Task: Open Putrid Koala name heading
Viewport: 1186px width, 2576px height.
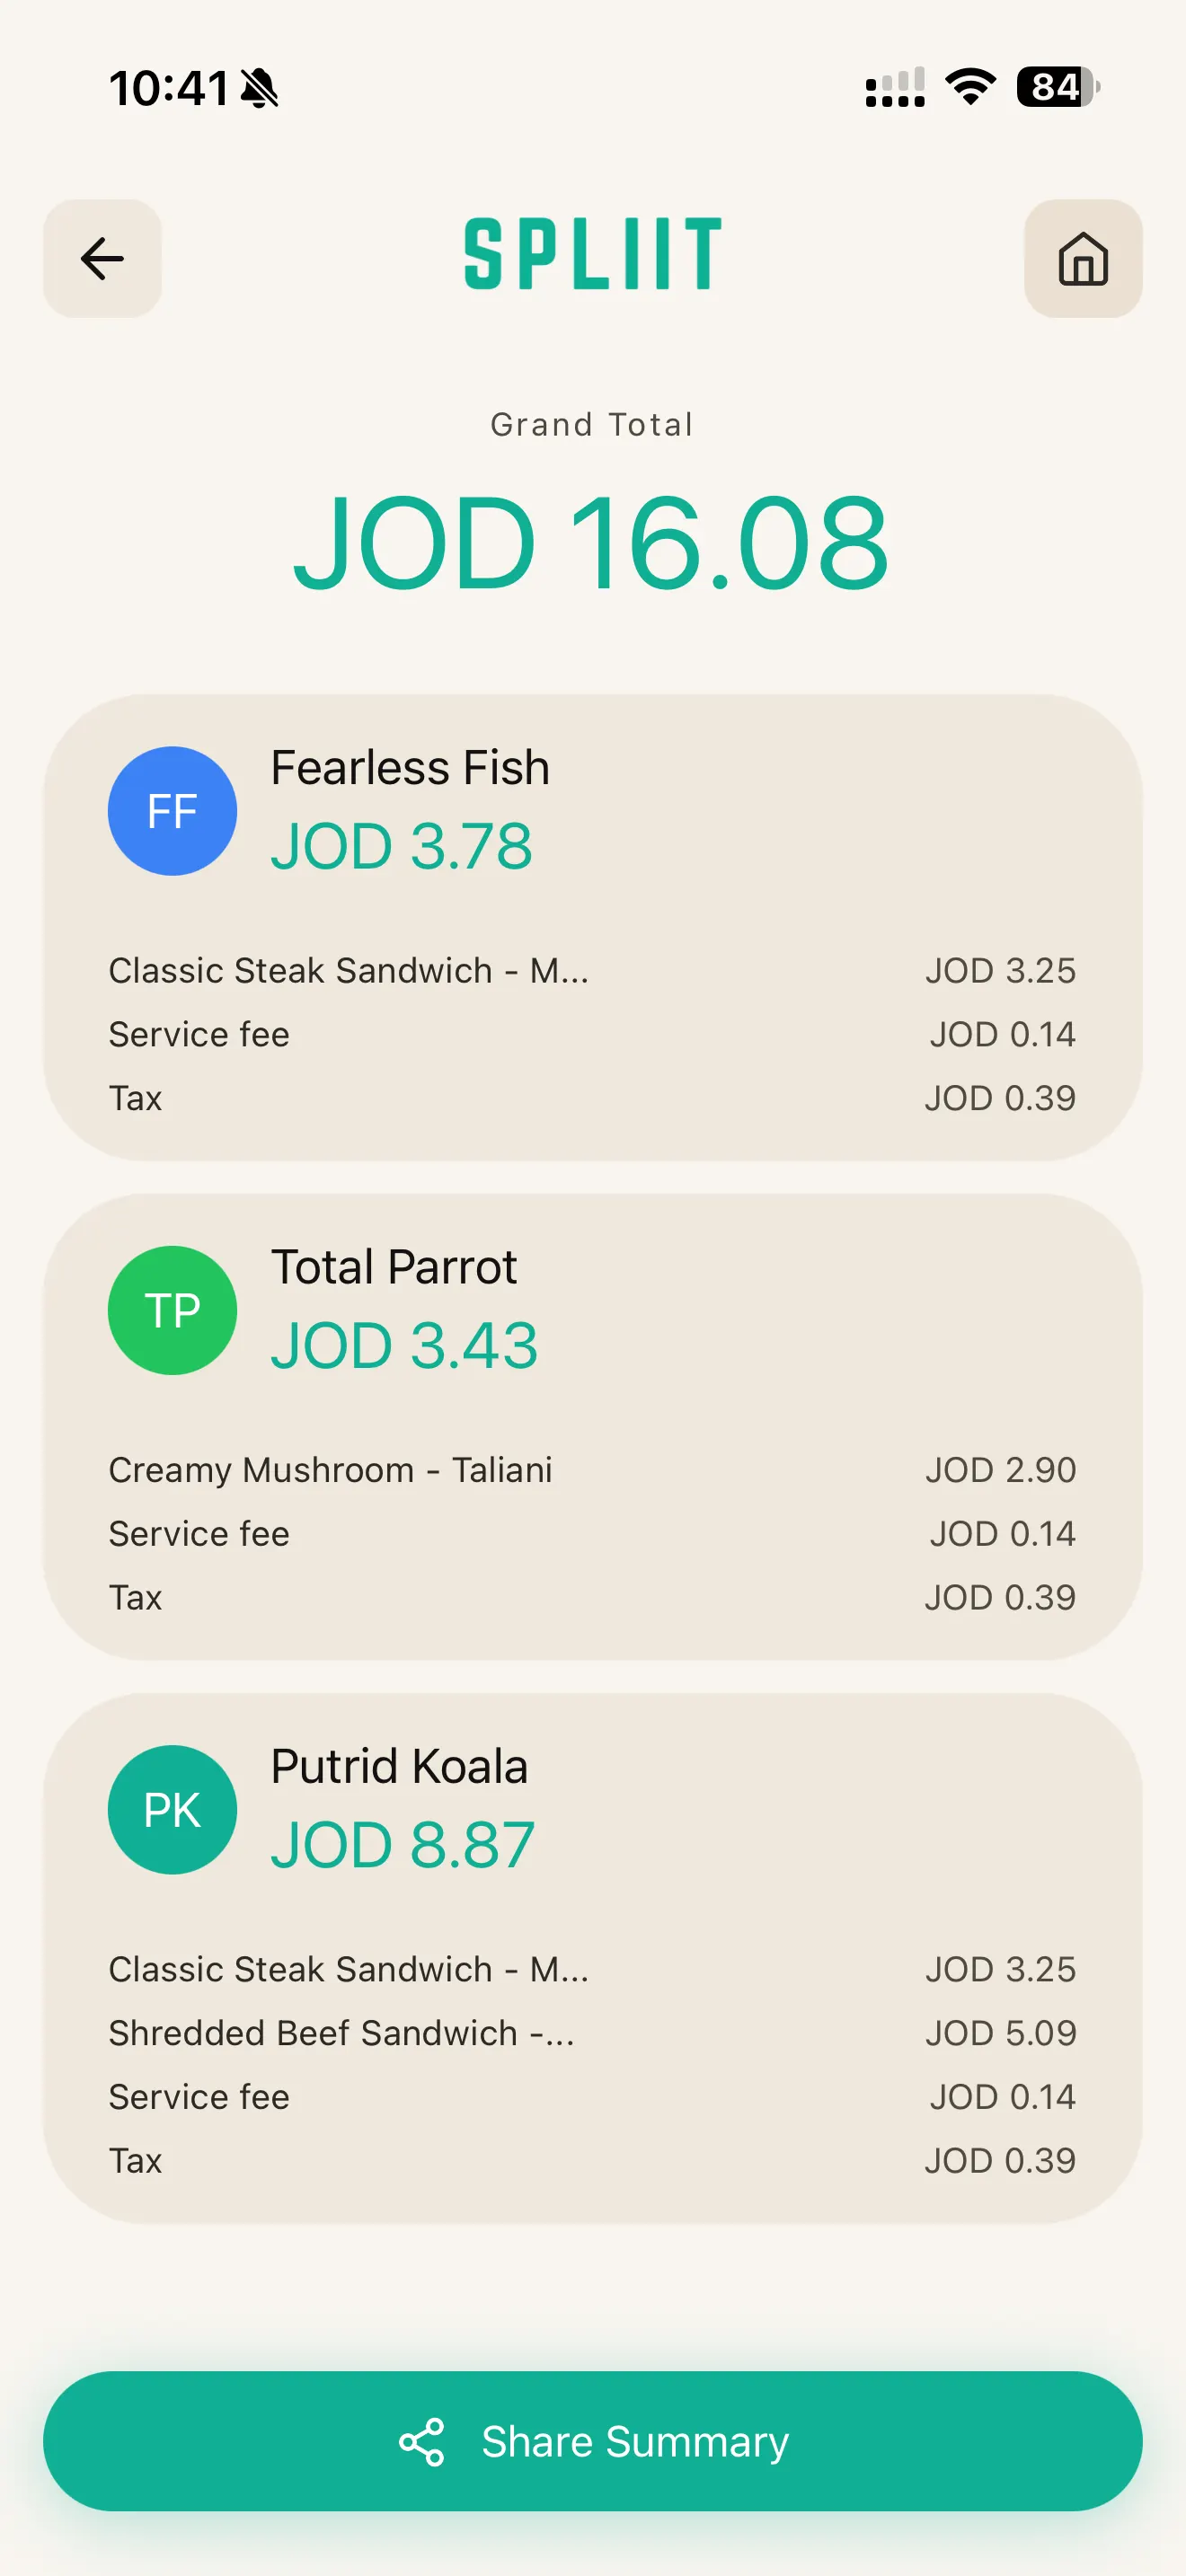Action: pyautogui.click(x=399, y=1766)
